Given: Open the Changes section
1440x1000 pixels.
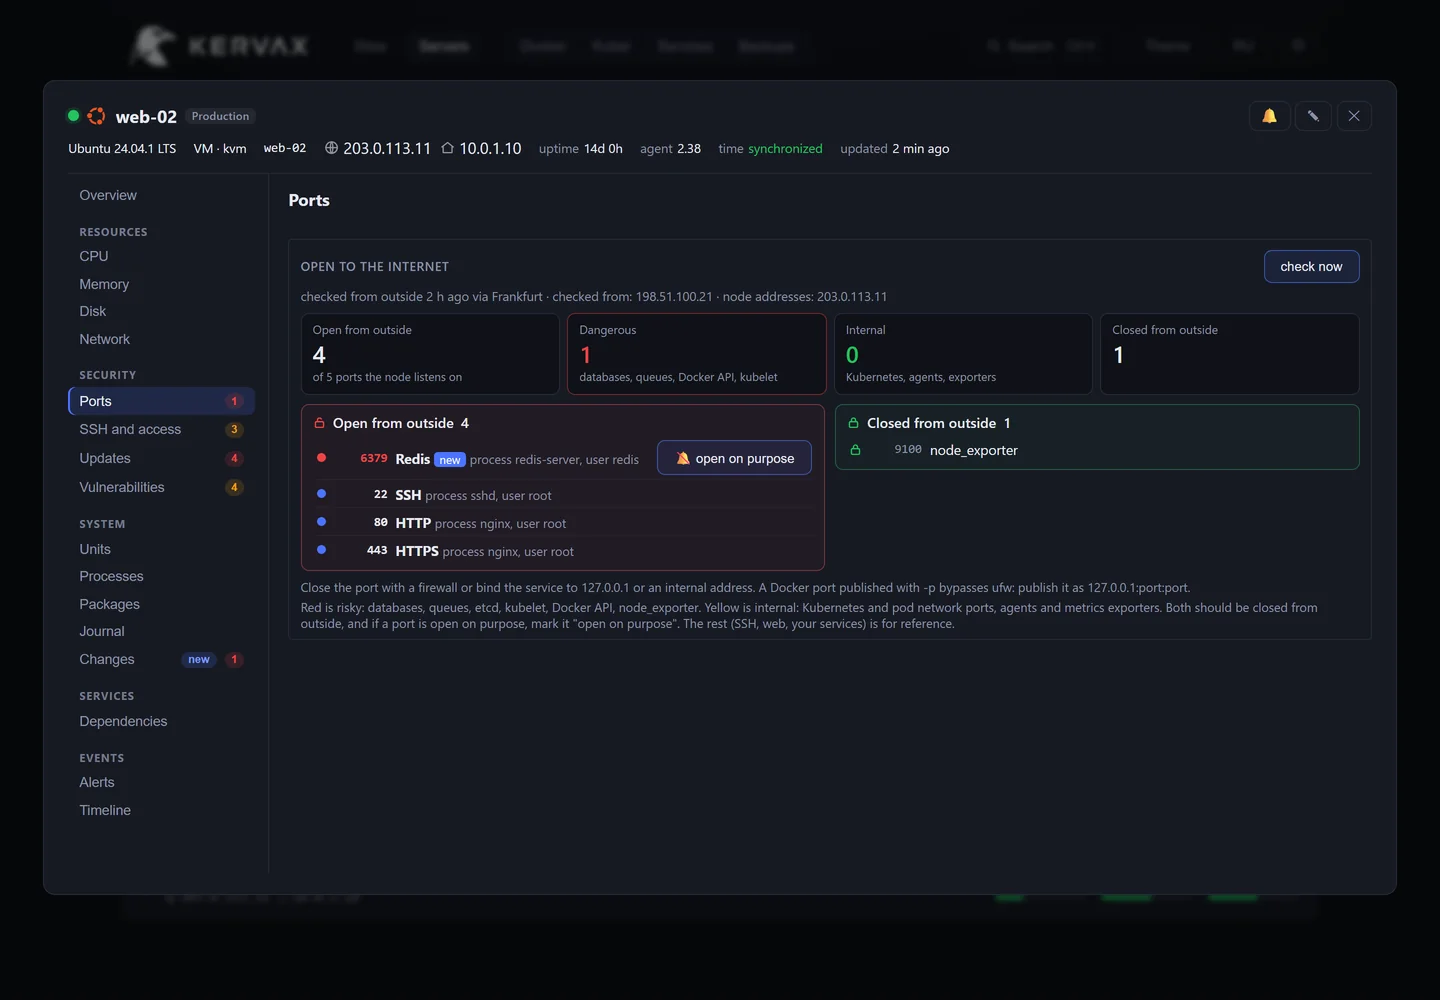Looking at the screenshot, I should pos(161,659).
